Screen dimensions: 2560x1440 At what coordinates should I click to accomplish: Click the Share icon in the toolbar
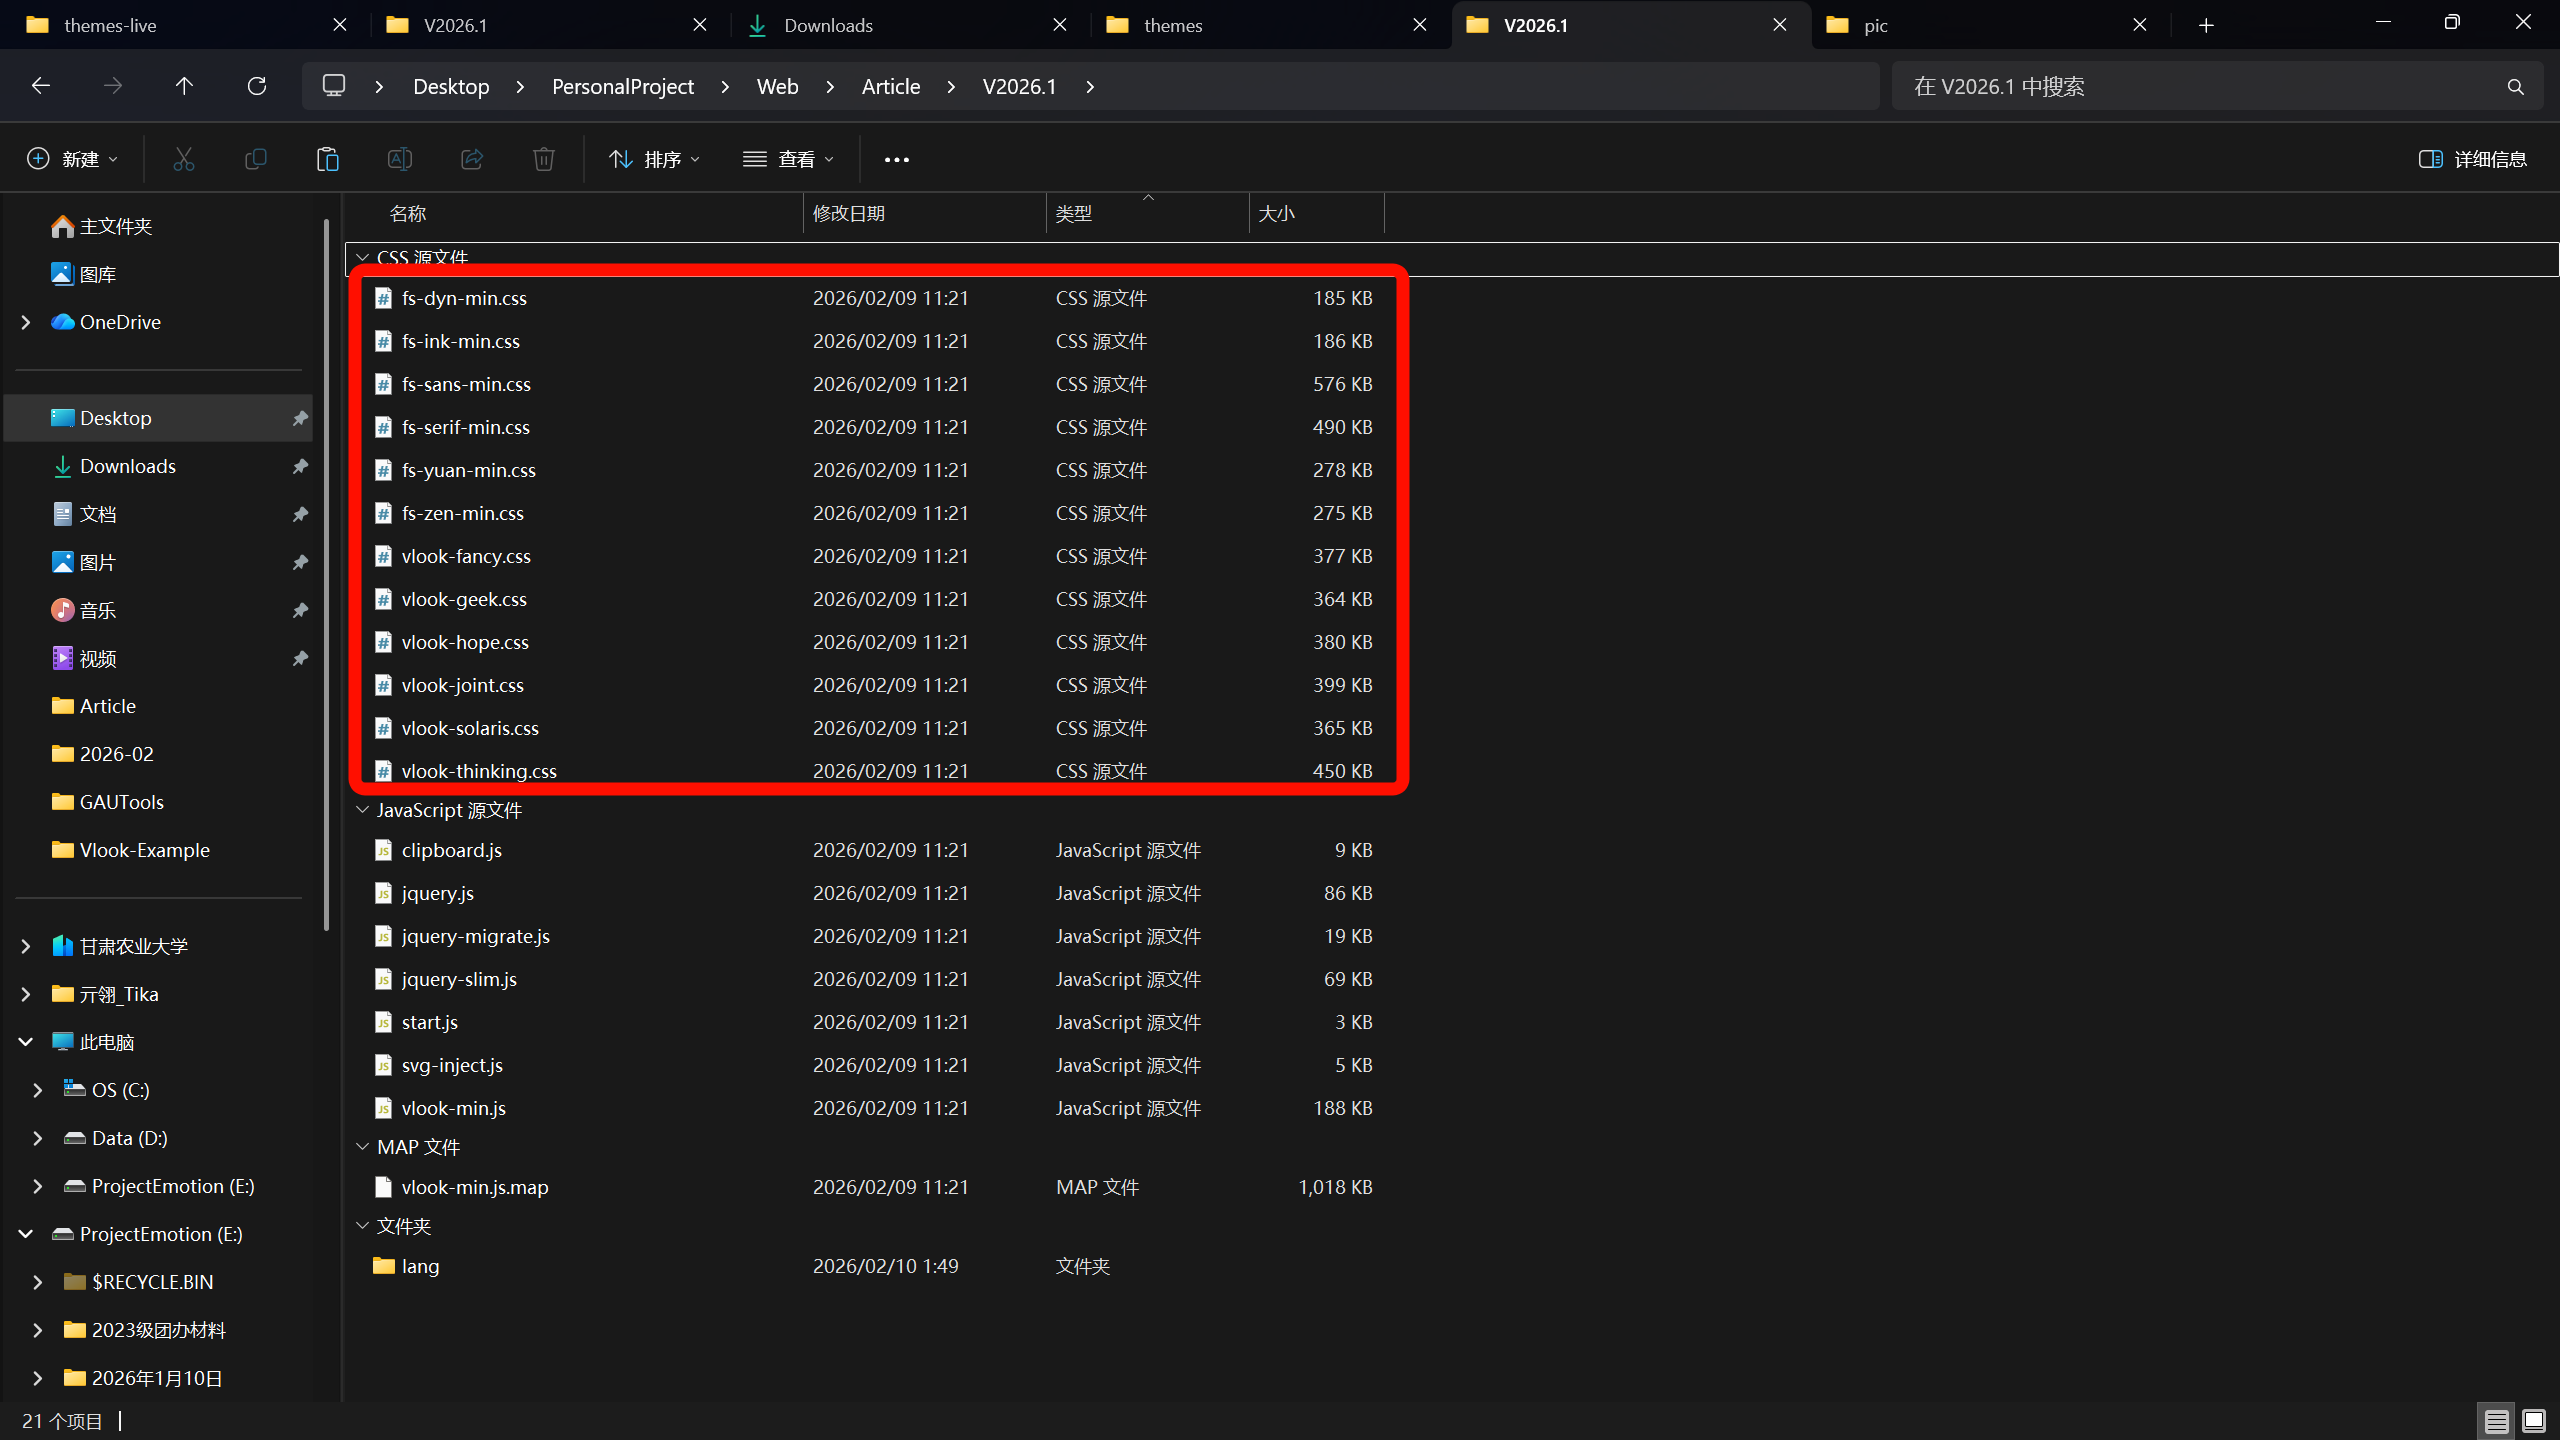pos(472,159)
